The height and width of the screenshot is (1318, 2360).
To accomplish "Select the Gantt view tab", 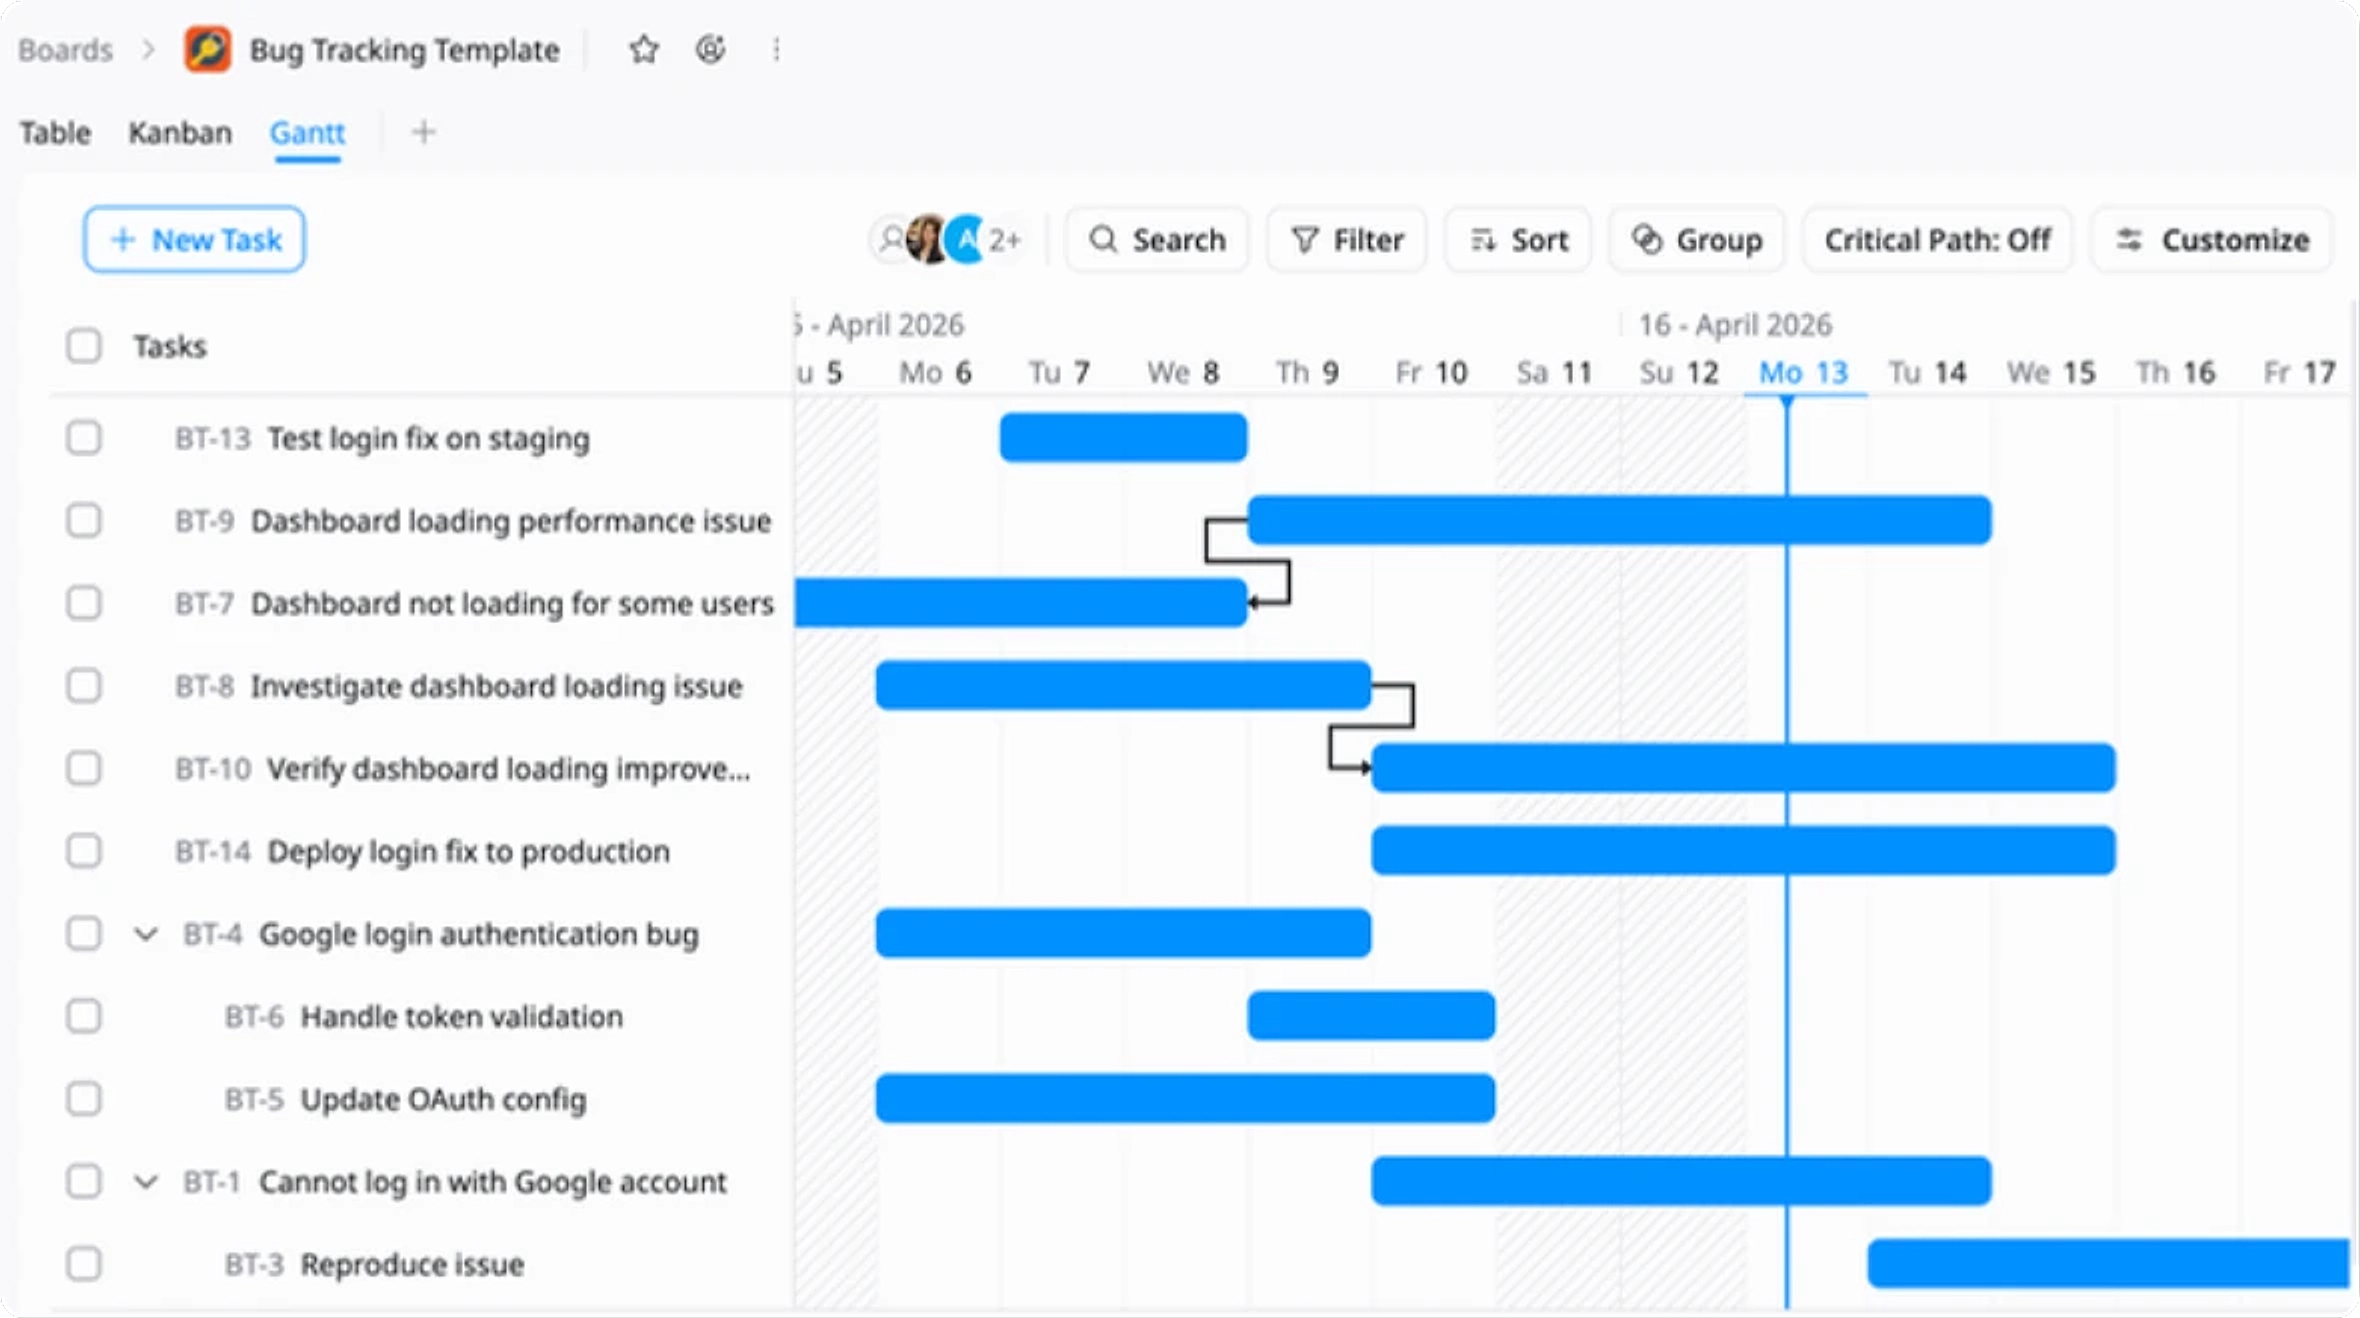I will 307,132.
